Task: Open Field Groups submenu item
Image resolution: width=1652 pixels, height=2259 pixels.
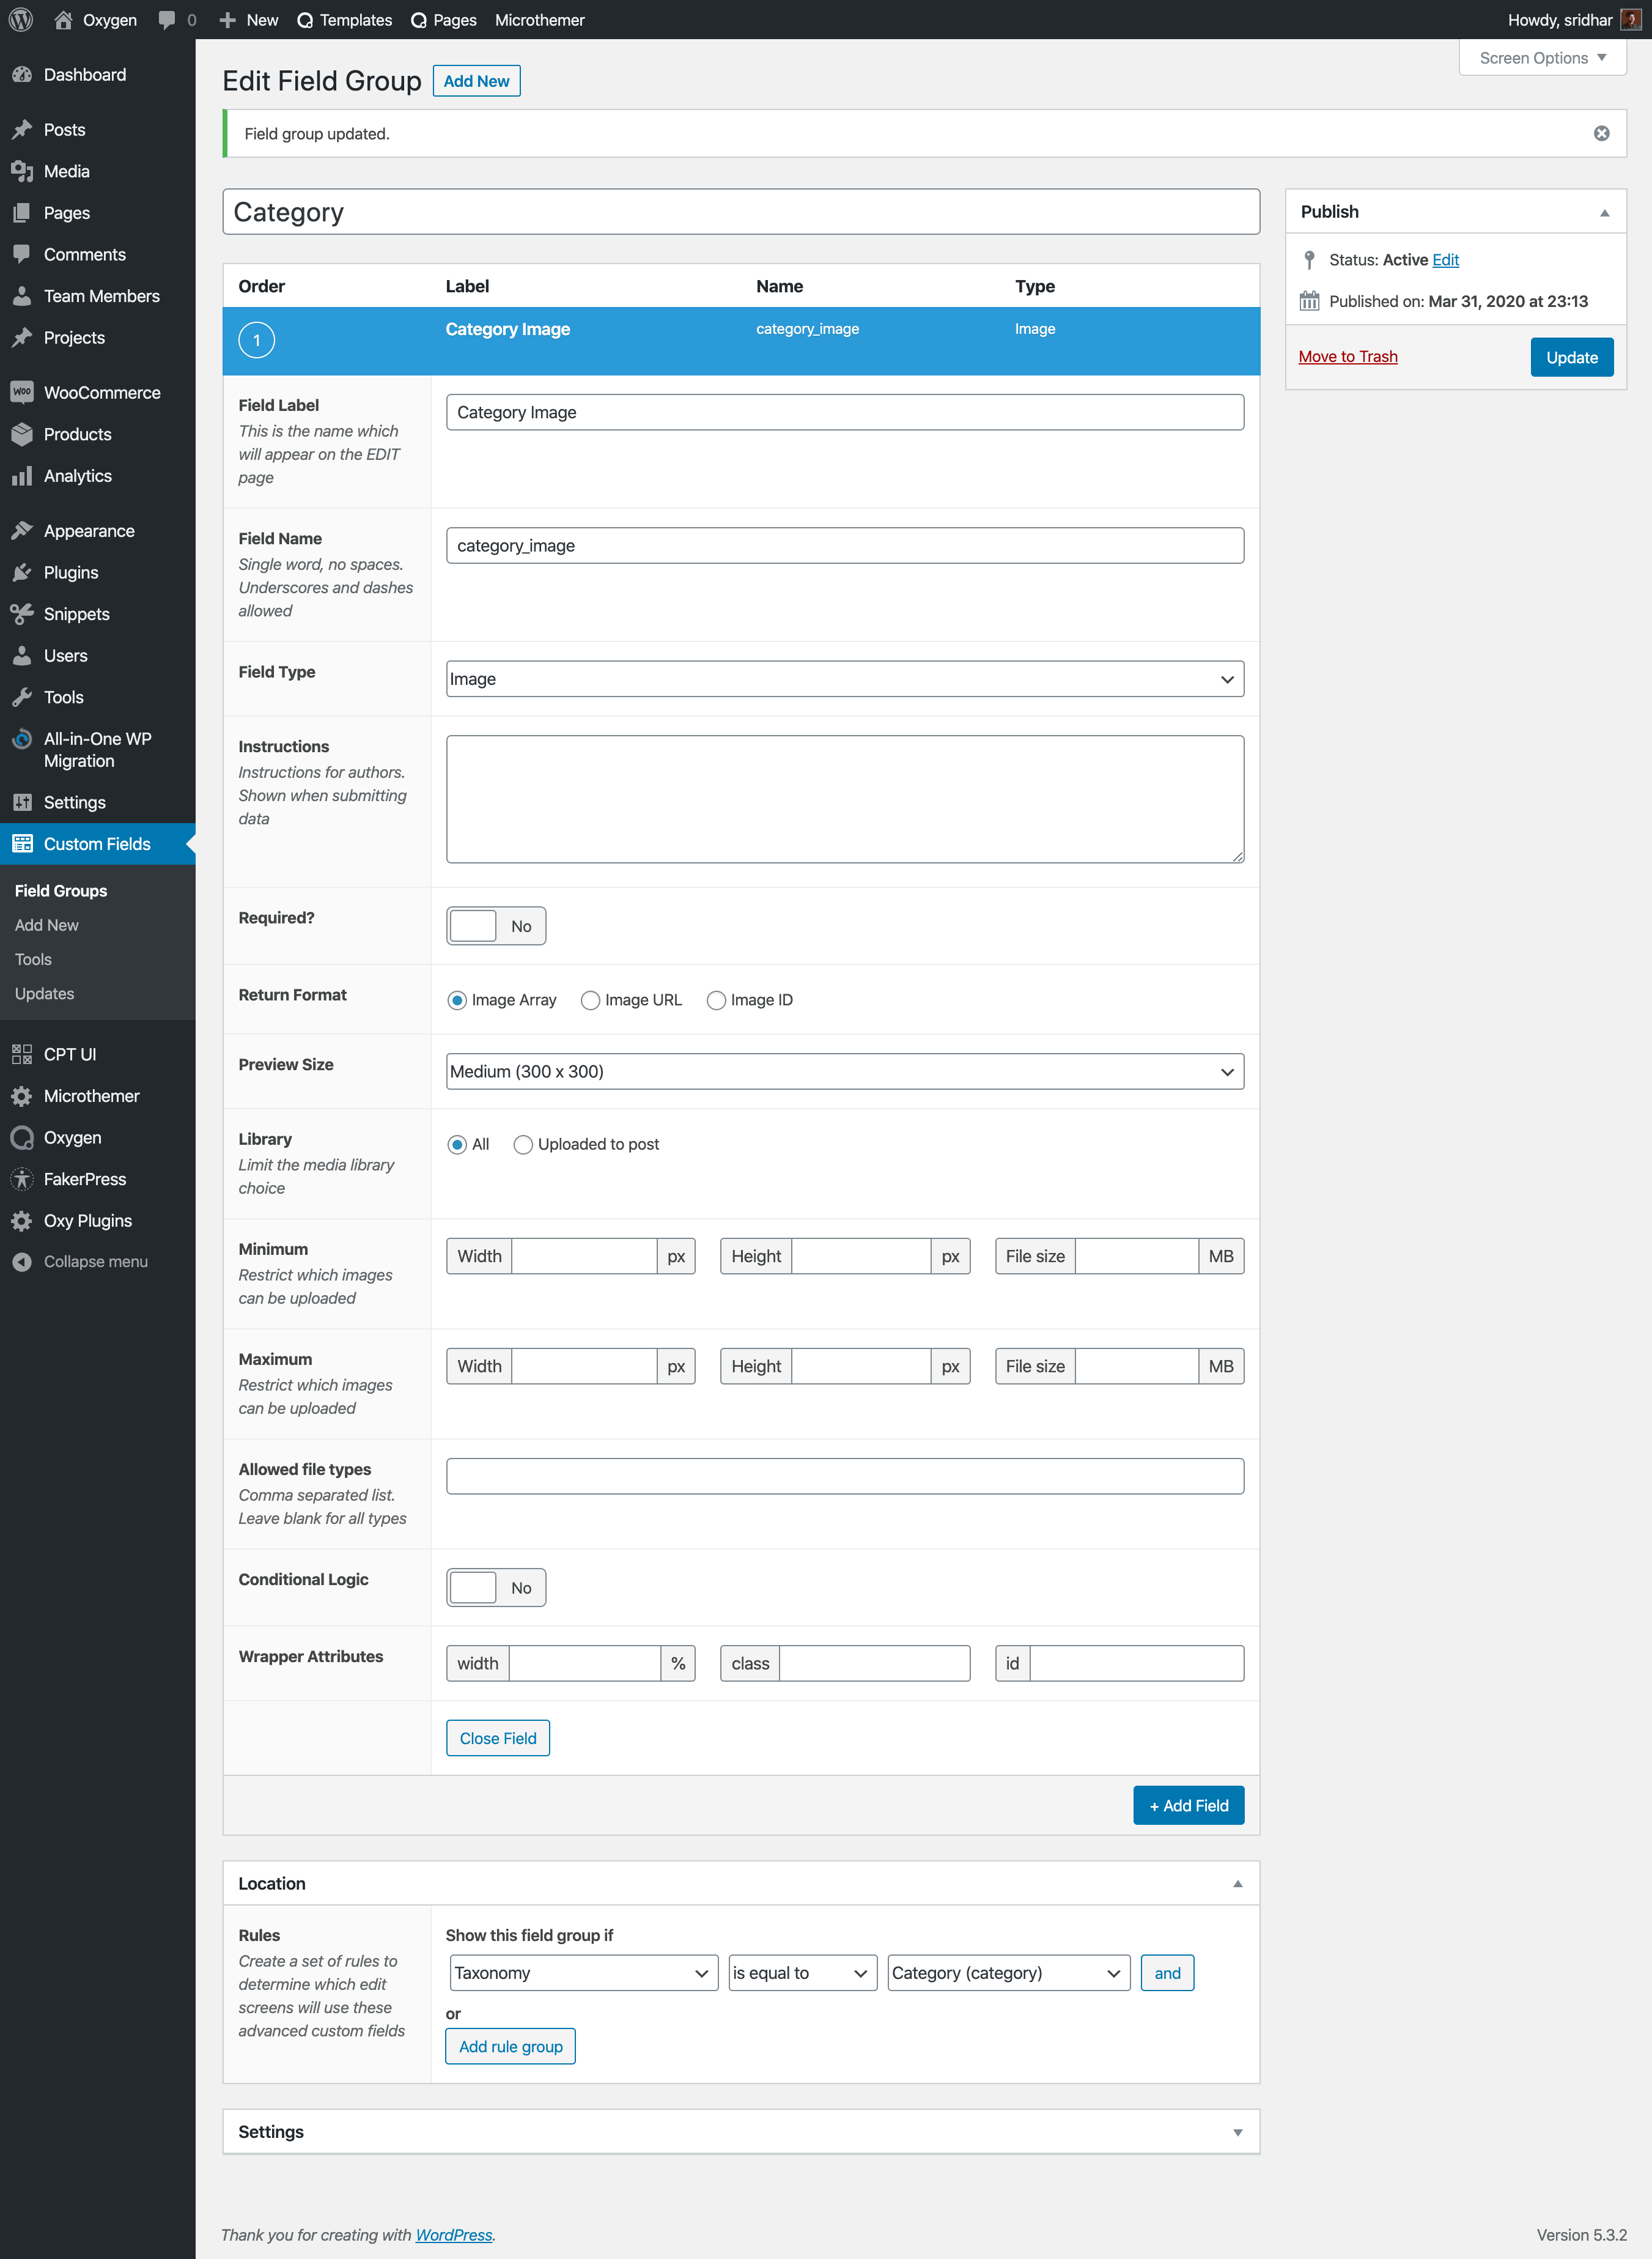Action: click(x=61, y=891)
